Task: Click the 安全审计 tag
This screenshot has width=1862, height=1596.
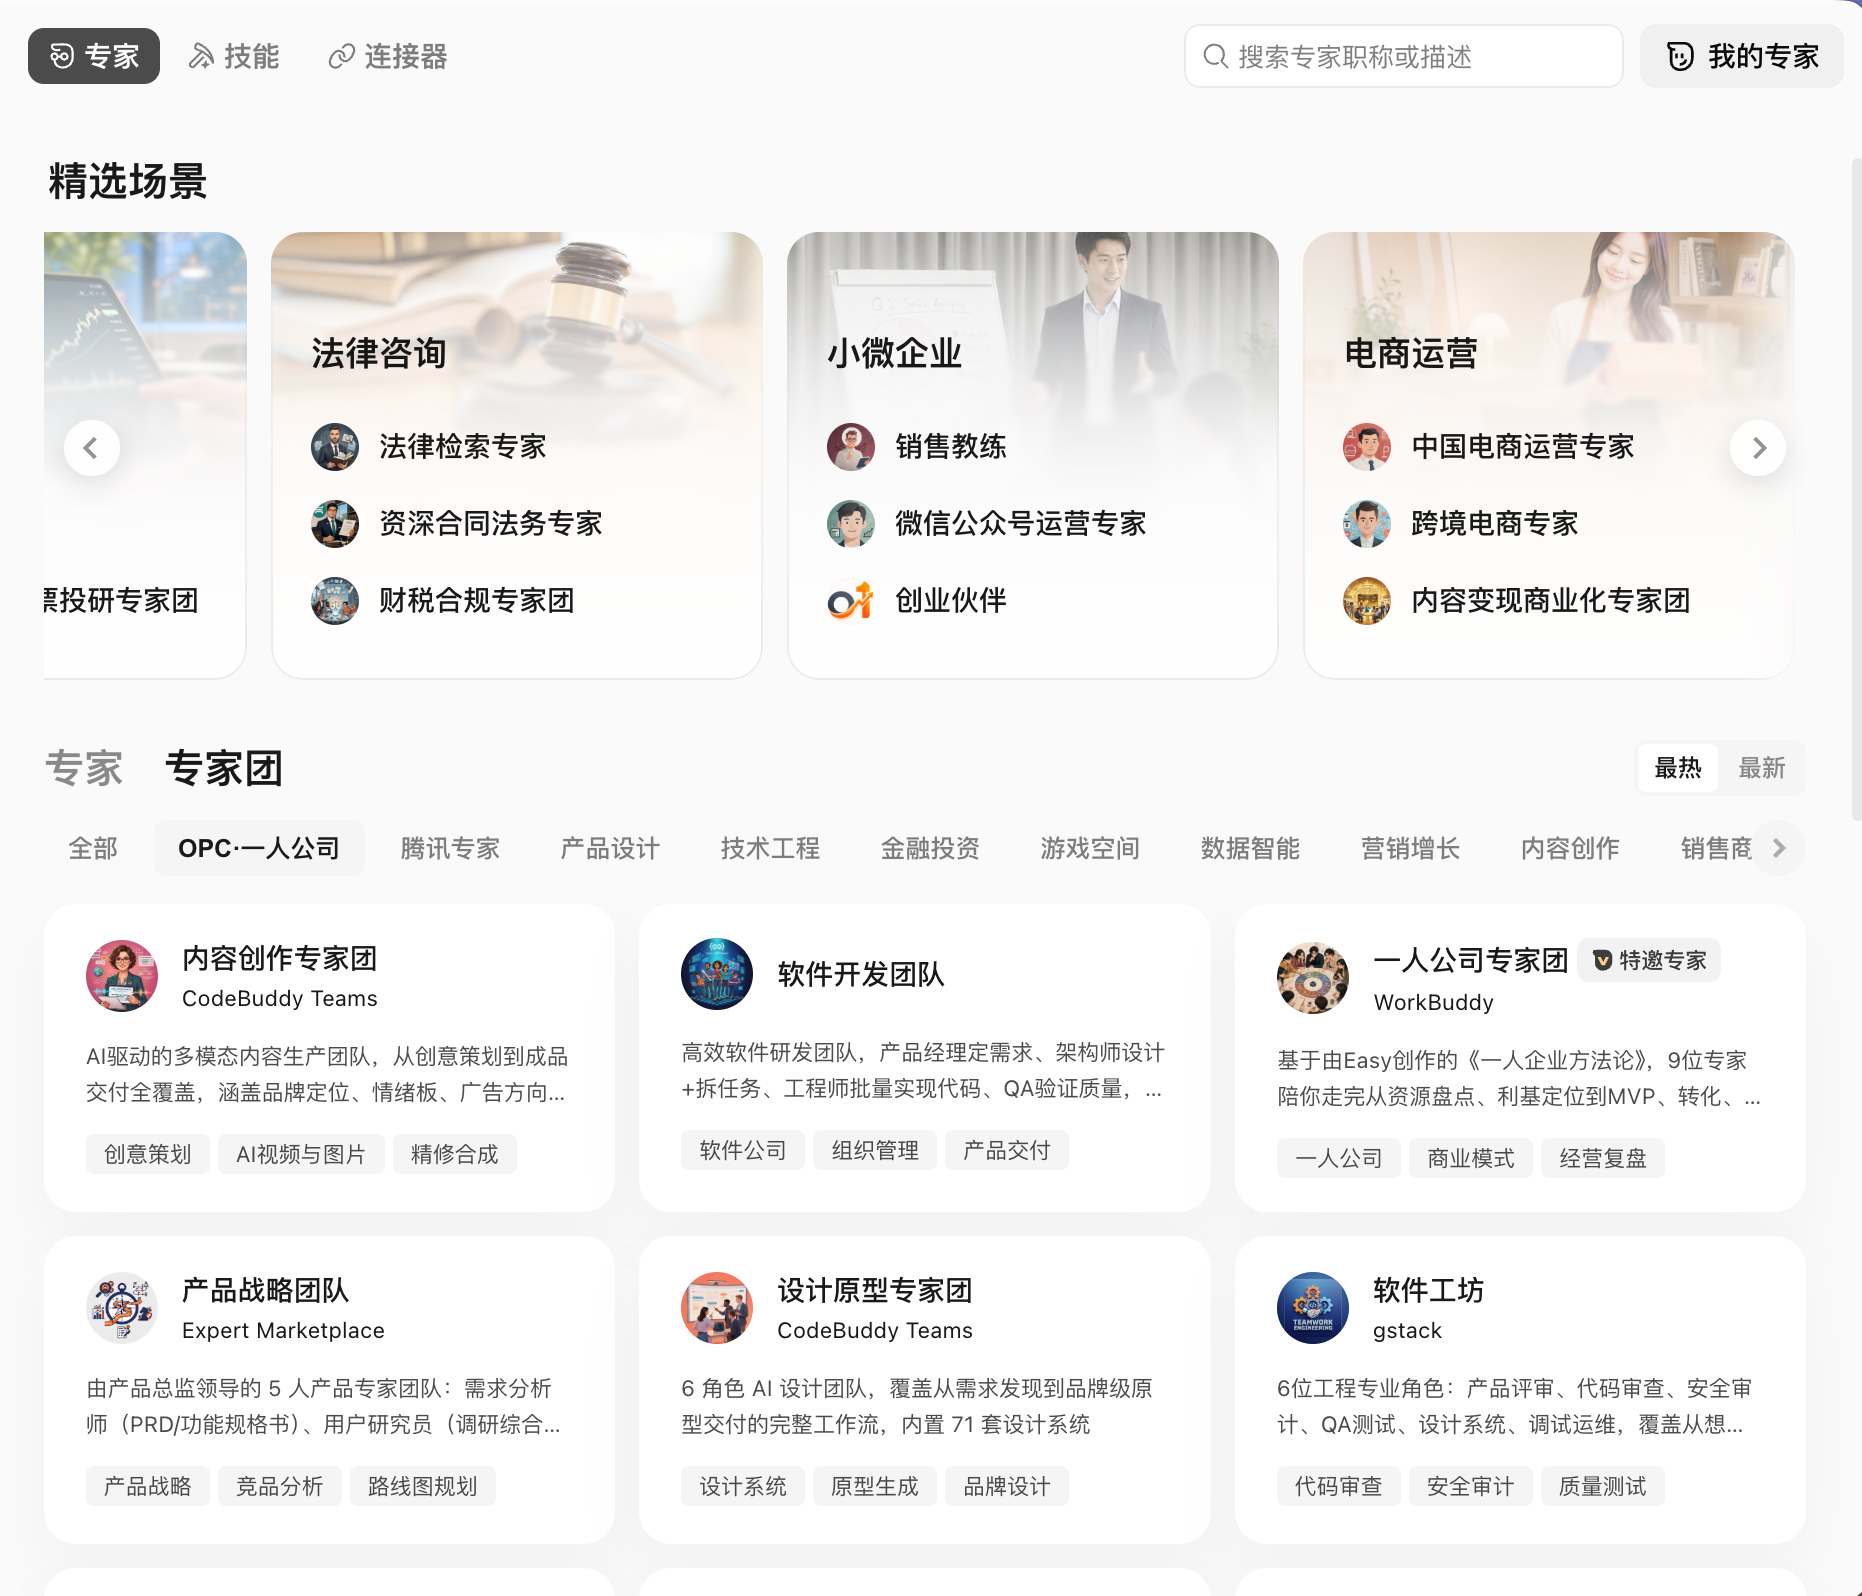Action: (x=1471, y=1486)
